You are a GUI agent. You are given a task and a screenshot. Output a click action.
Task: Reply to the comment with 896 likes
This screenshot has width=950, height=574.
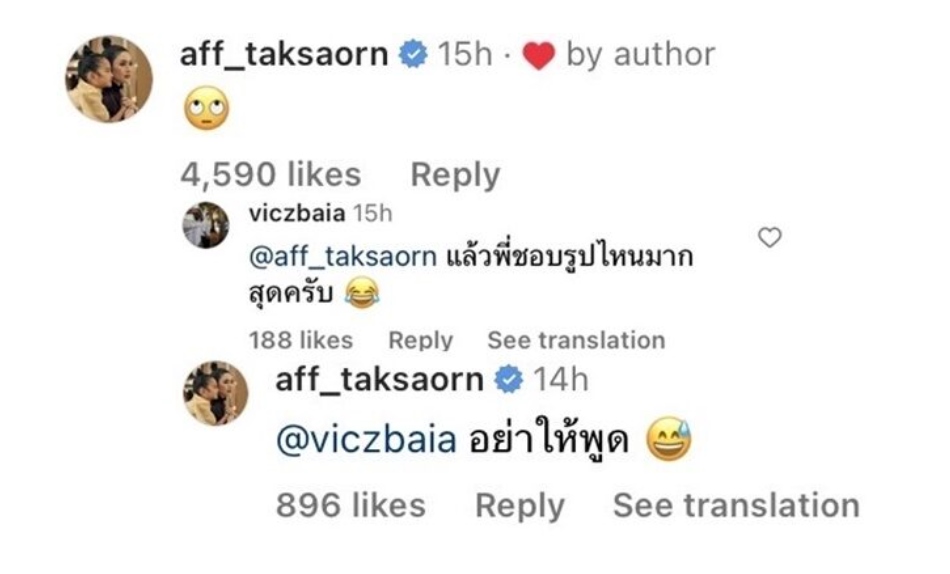[520, 506]
